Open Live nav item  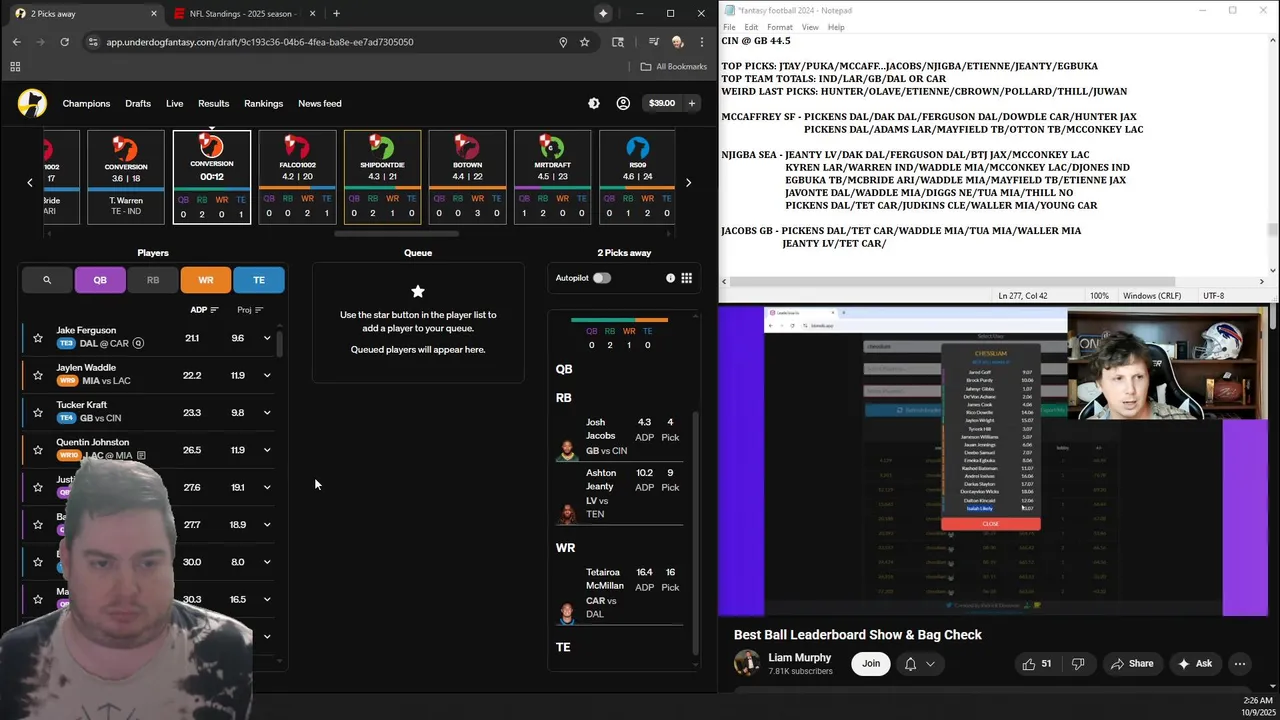point(174,103)
